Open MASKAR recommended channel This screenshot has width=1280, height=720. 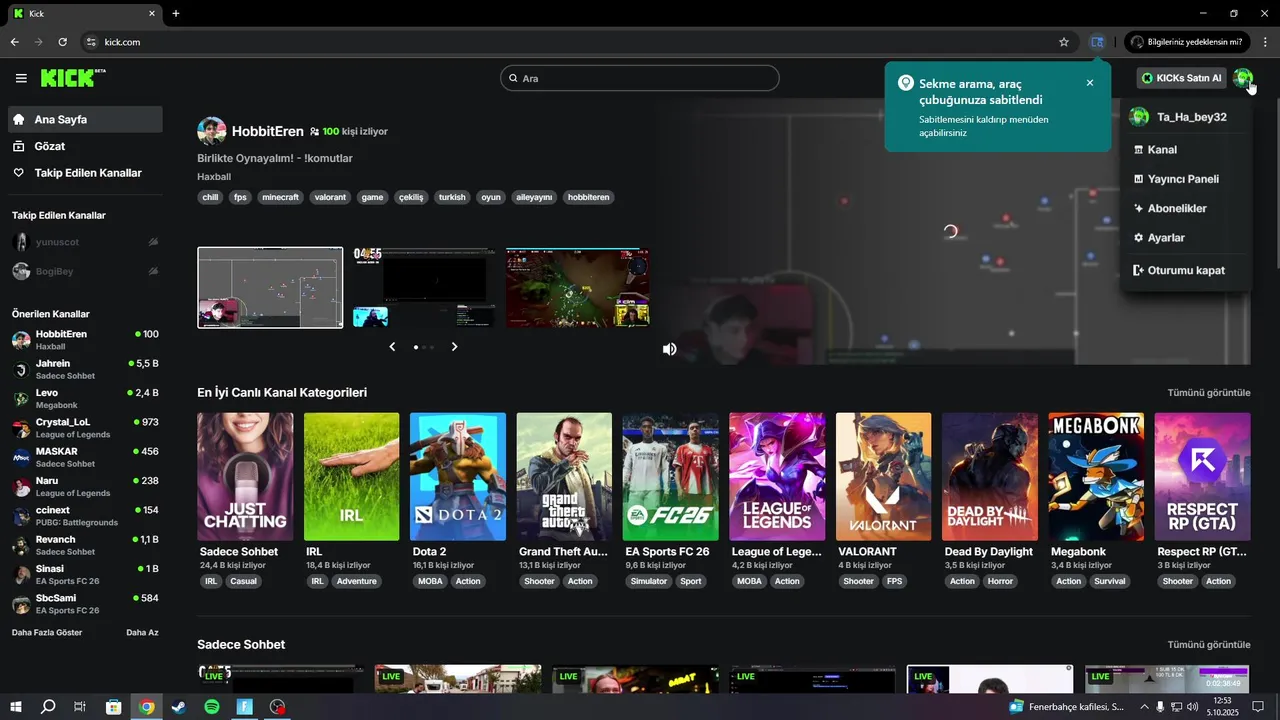coord(85,457)
